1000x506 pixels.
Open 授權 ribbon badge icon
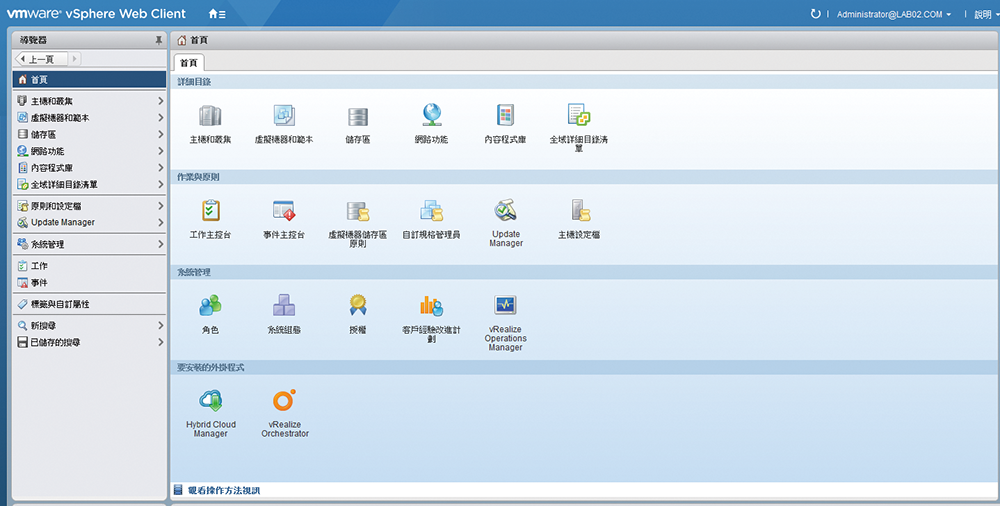click(x=358, y=305)
